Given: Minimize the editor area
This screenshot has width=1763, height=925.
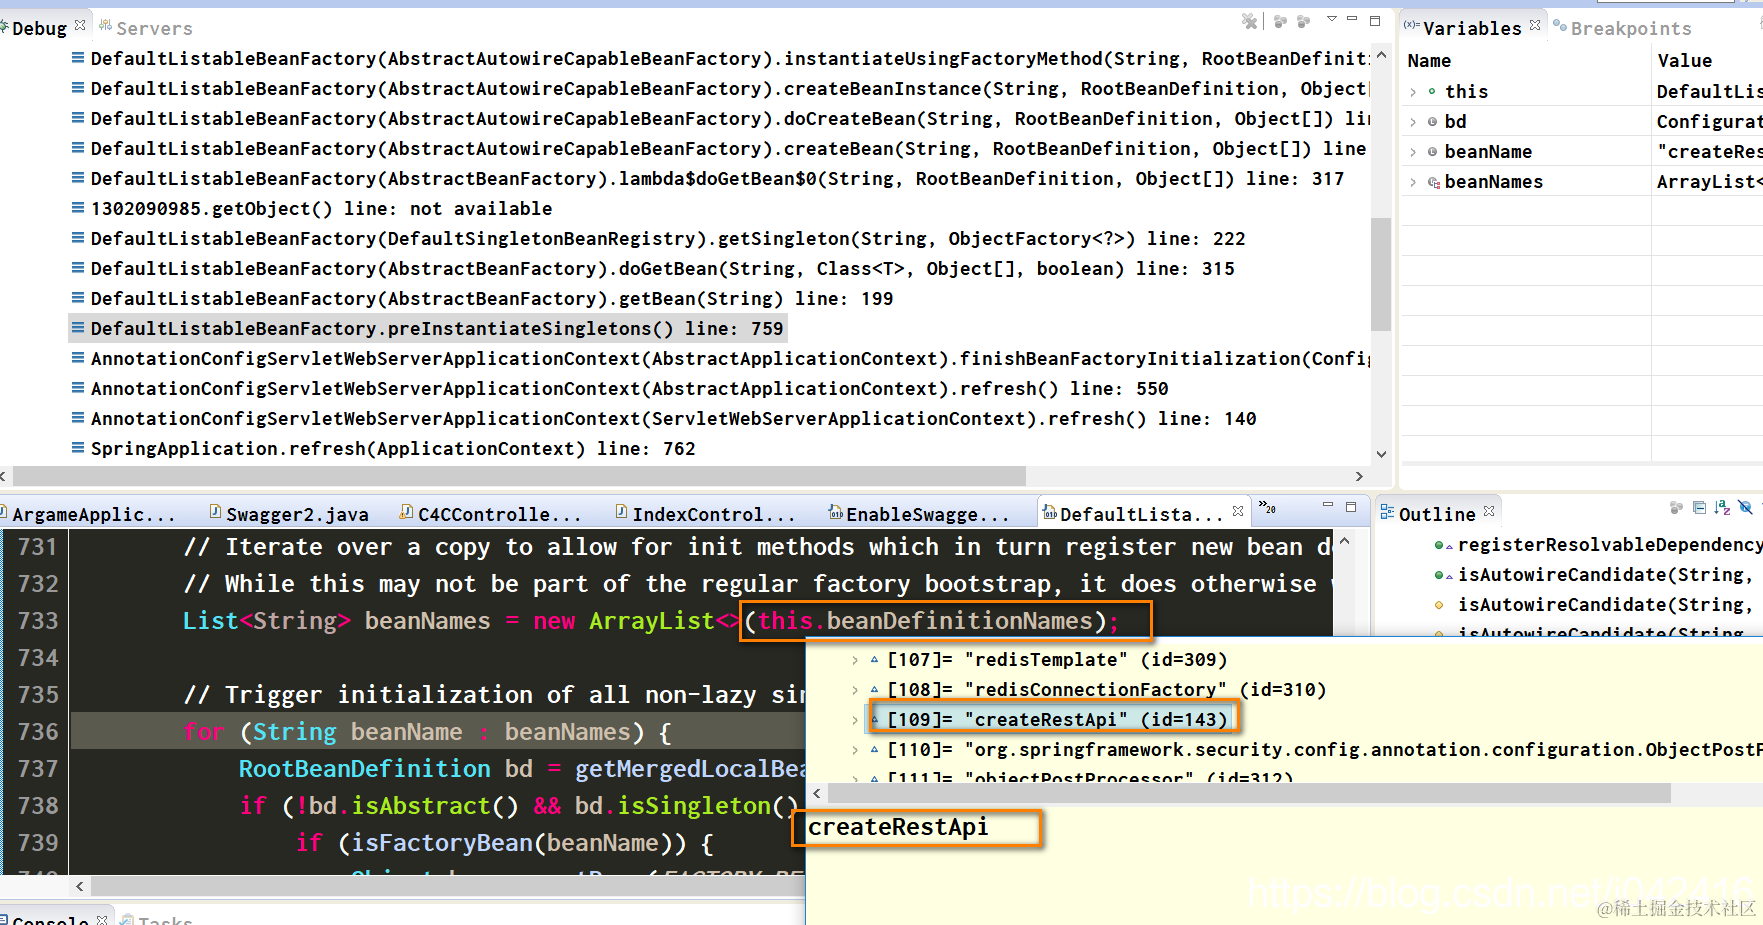Looking at the screenshot, I should 1327,505.
